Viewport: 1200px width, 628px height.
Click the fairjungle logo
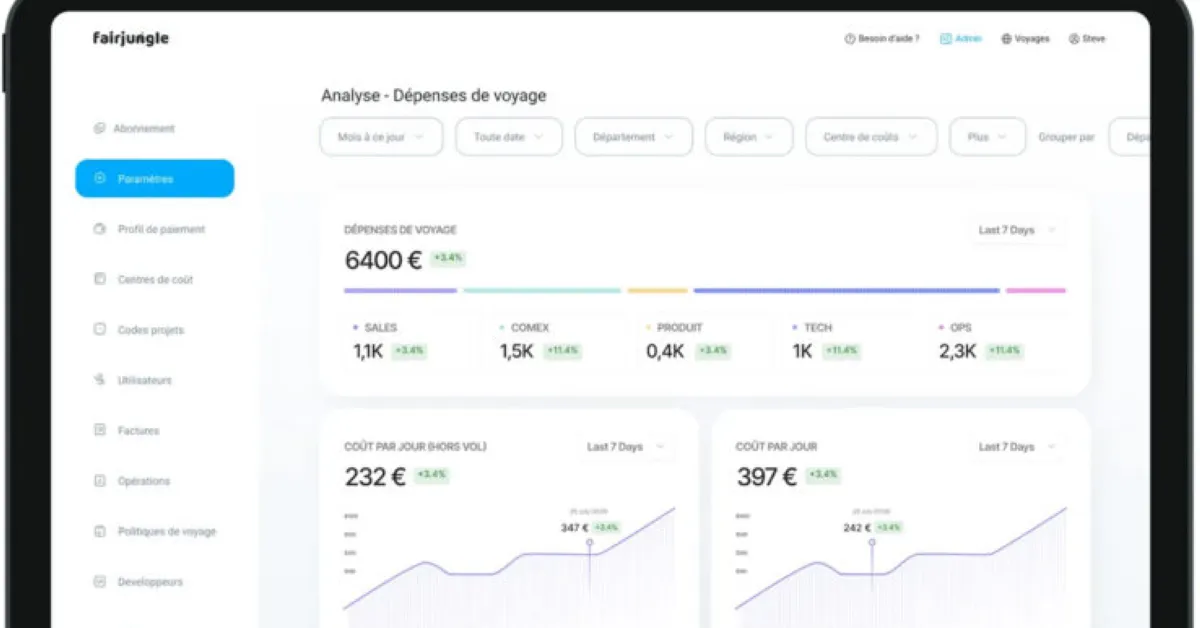[131, 39]
